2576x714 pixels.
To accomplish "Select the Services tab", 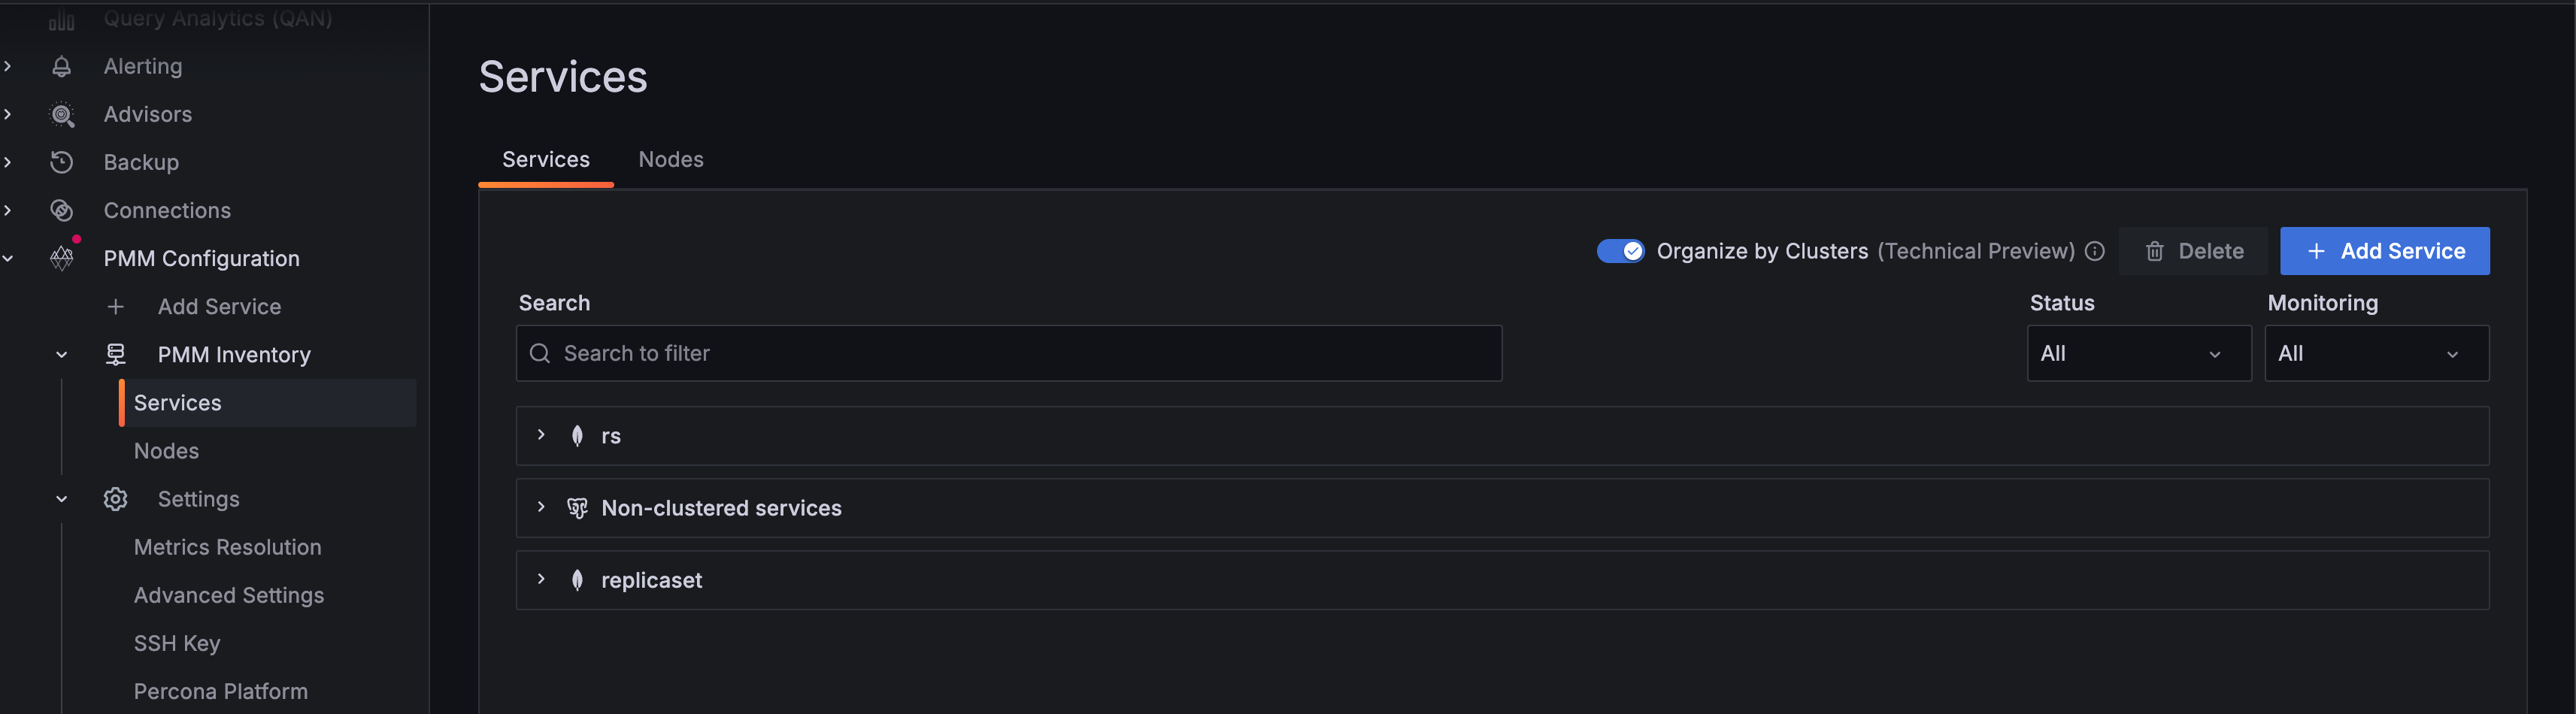I will point(546,160).
